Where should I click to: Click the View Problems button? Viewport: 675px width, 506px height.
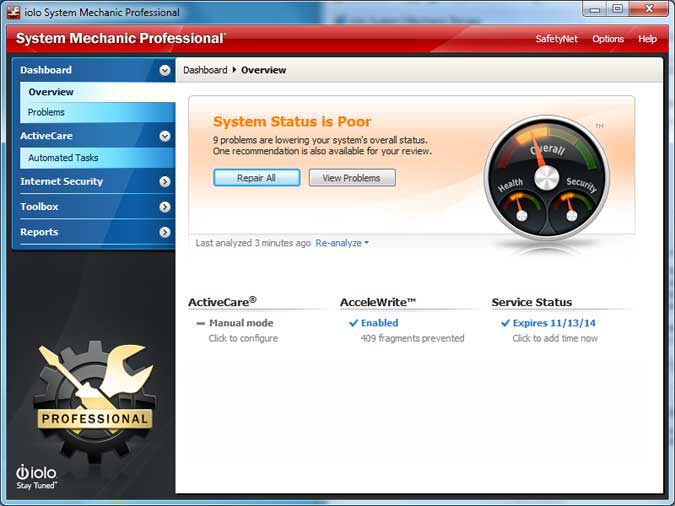click(352, 178)
